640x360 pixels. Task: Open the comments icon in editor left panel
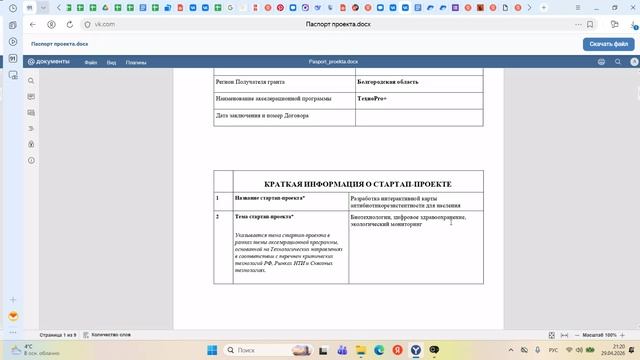point(31,97)
